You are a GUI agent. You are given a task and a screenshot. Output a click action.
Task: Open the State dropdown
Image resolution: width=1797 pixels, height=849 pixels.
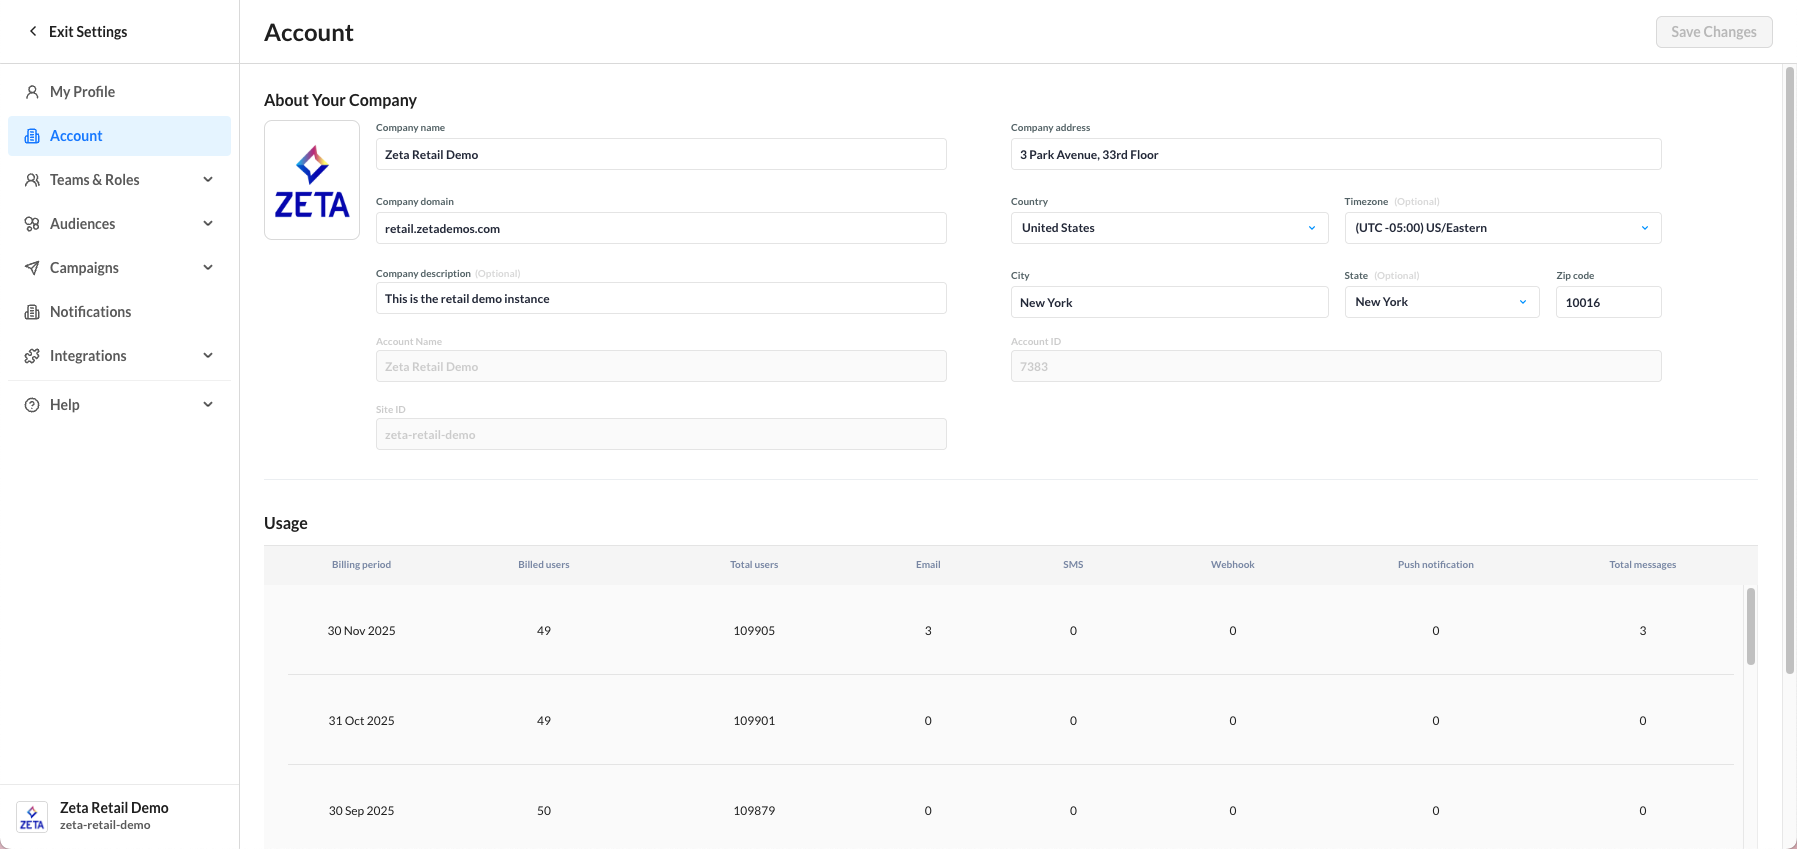pyautogui.click(x=1441, y=302)
